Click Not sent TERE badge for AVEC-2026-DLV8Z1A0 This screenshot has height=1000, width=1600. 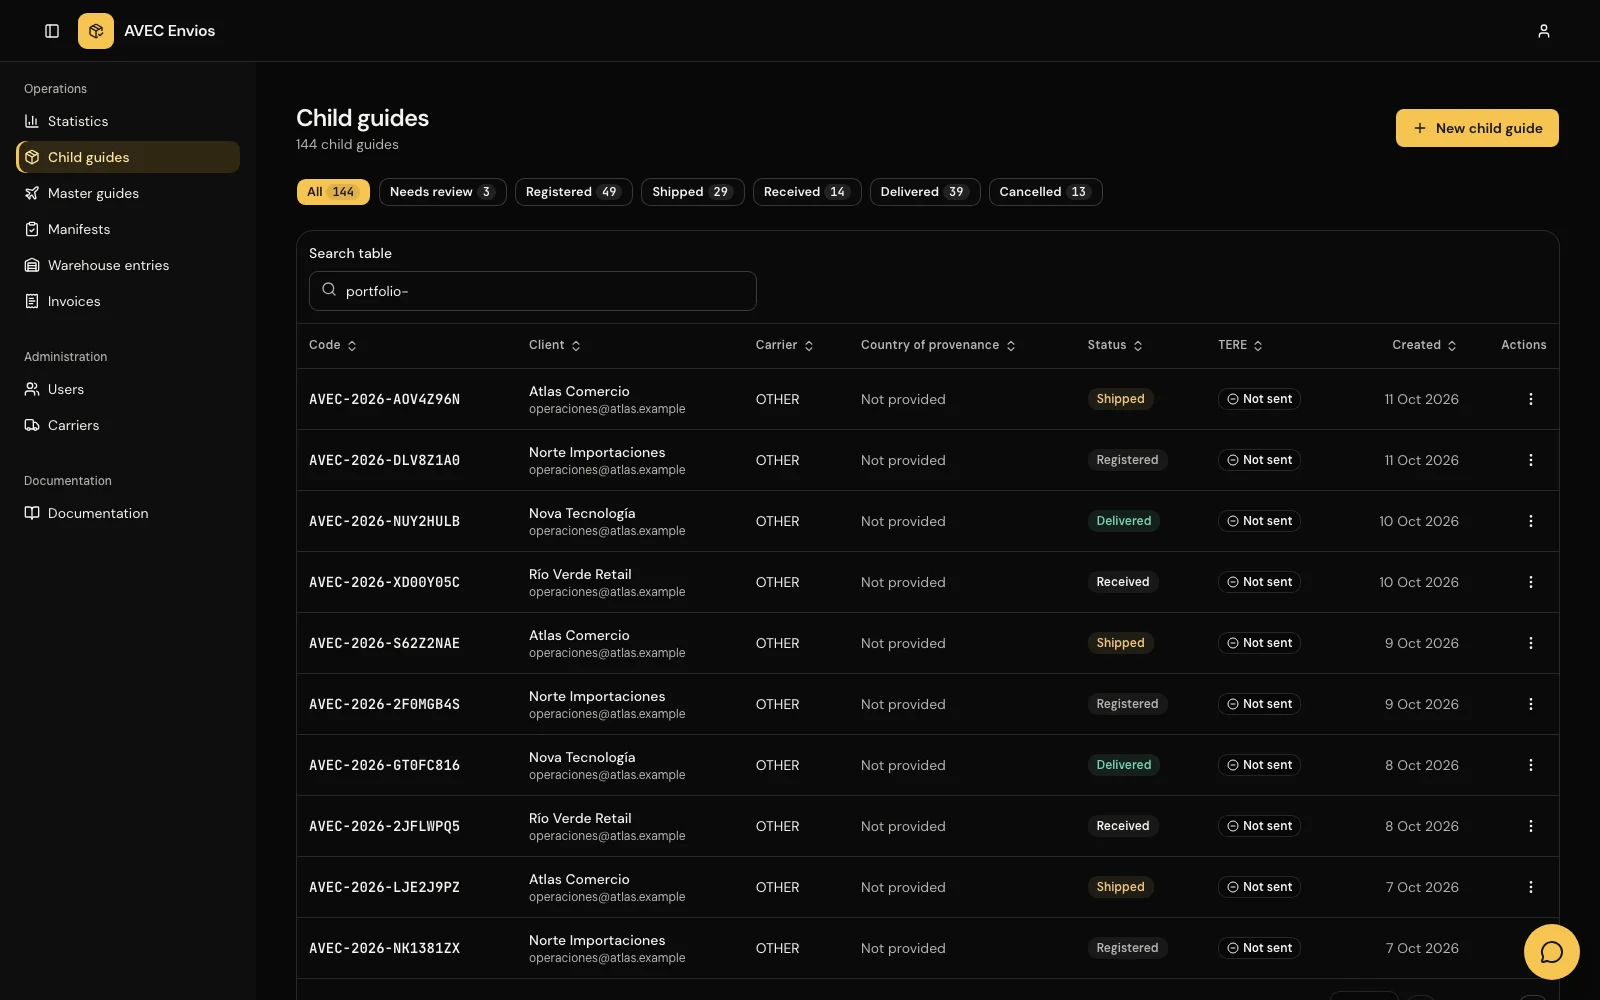pos(1259,460)
